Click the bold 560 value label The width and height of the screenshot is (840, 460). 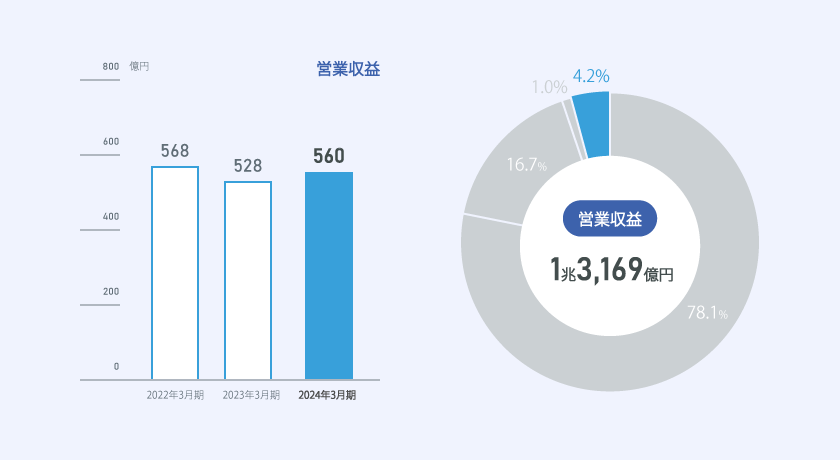329,156
